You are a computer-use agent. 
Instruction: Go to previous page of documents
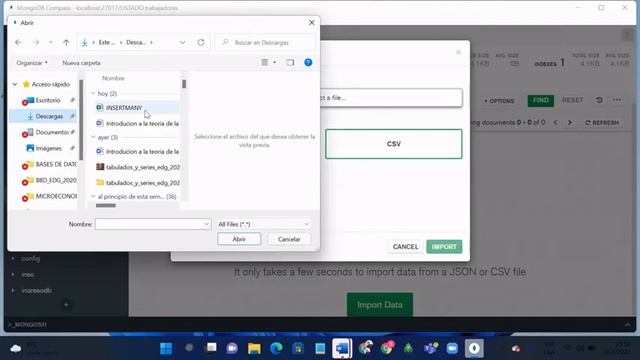[x=555, y=122]
